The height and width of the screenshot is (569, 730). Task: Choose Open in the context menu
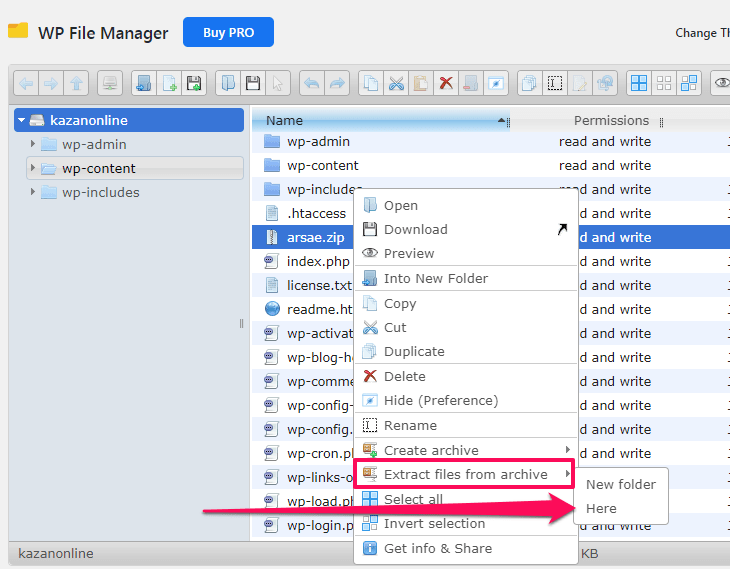[466, 205]
